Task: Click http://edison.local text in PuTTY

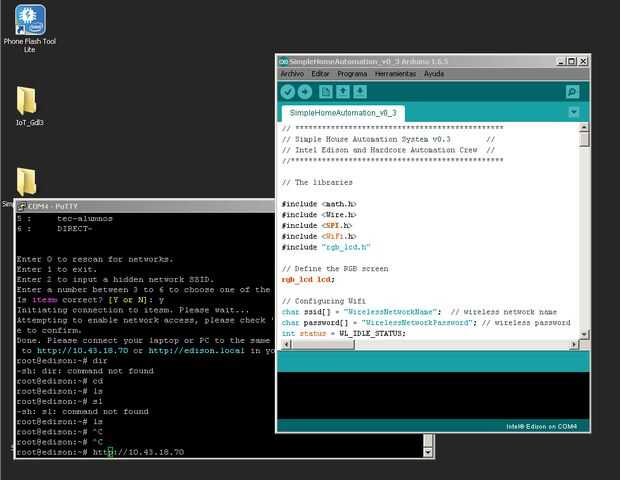Action: pos(197,351)
